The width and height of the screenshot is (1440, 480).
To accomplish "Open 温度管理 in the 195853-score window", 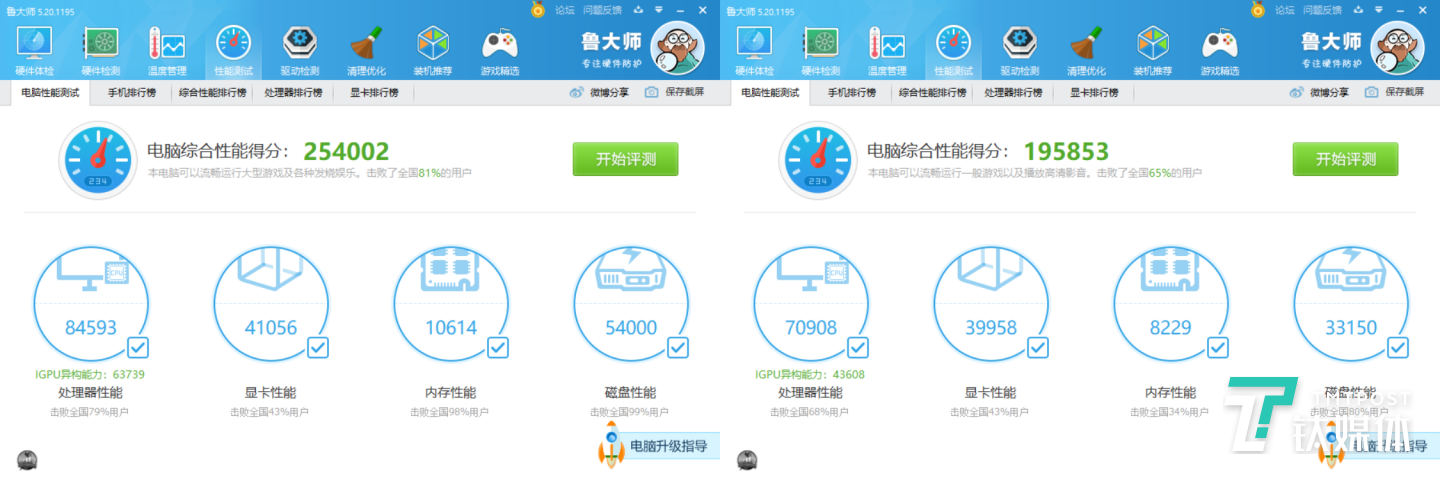I will point(887,50).
